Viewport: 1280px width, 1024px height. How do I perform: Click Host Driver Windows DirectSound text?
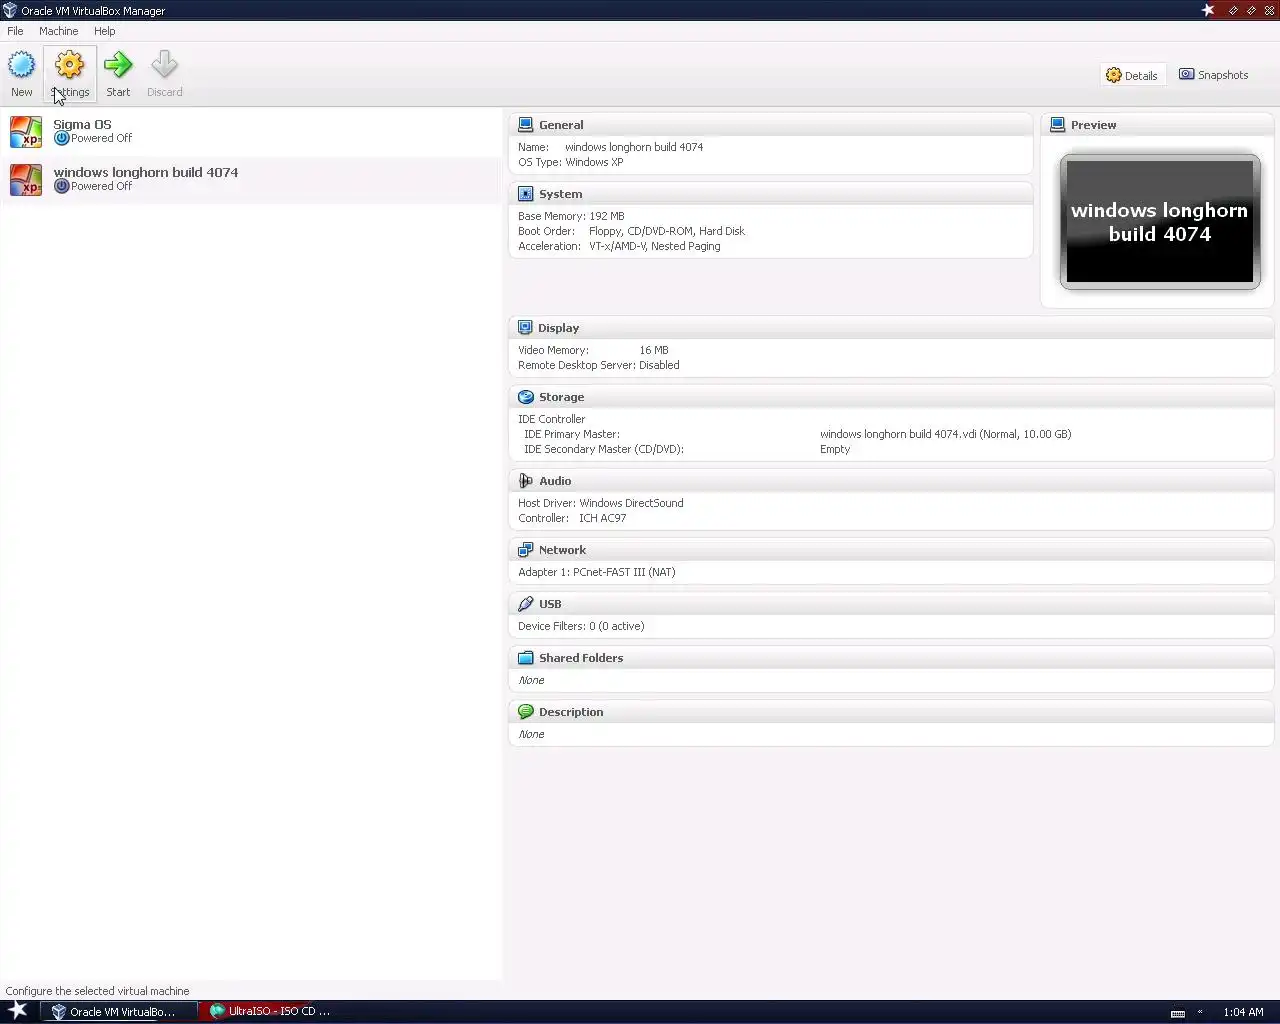coord(601,503)
